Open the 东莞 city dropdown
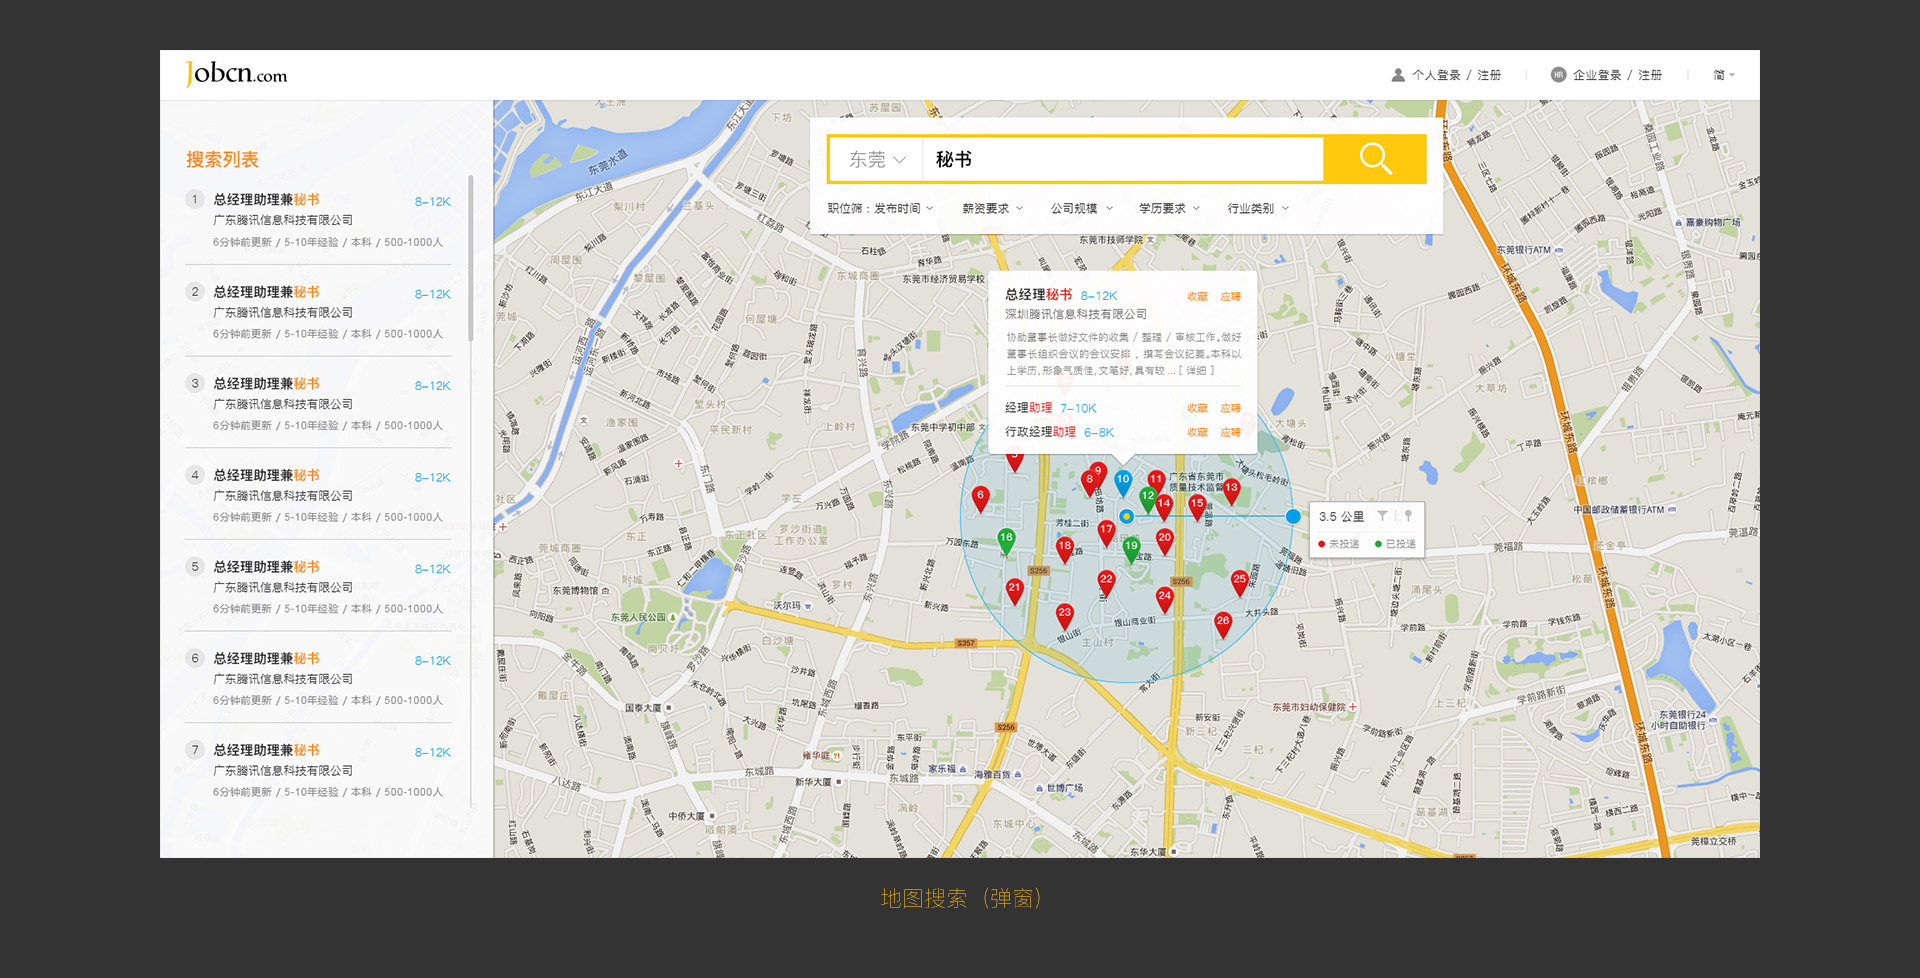 pos(876,160)
